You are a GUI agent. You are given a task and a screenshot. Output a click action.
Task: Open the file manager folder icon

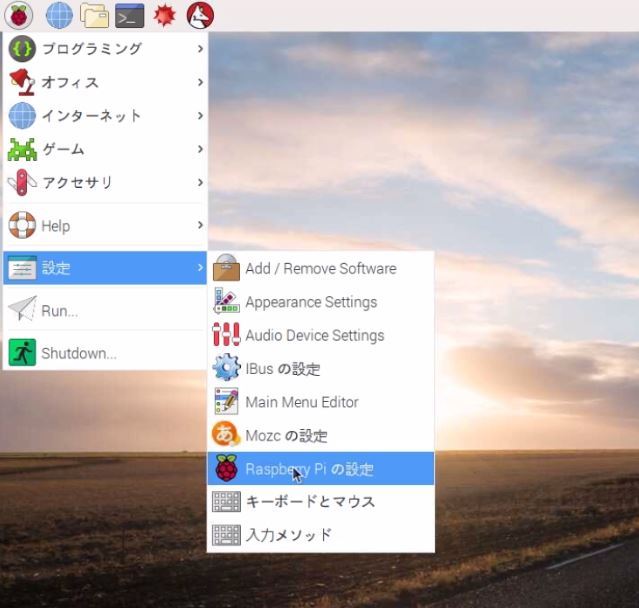pyautogui.click(x=94, y=15)
